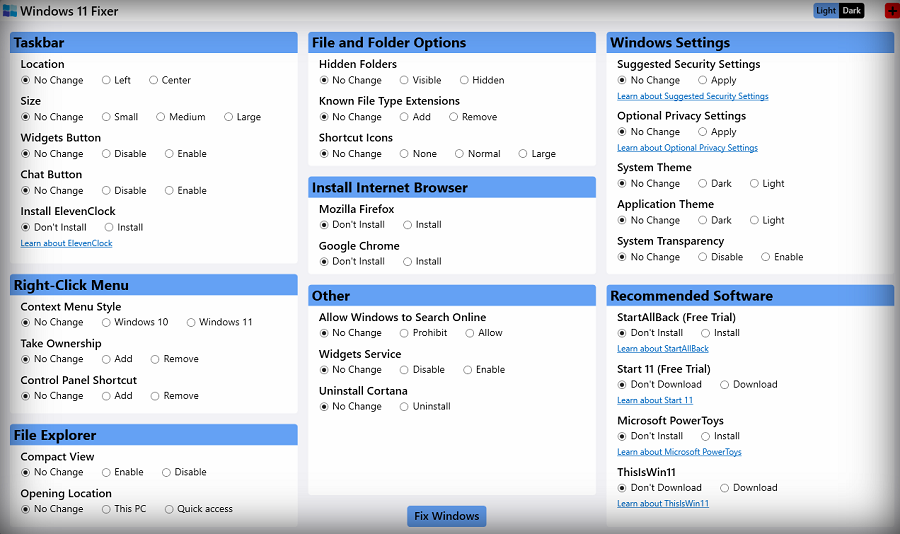Open Learn about Start 11 link
Viewport: 900px width, 534px height.
tap(655, 401)
